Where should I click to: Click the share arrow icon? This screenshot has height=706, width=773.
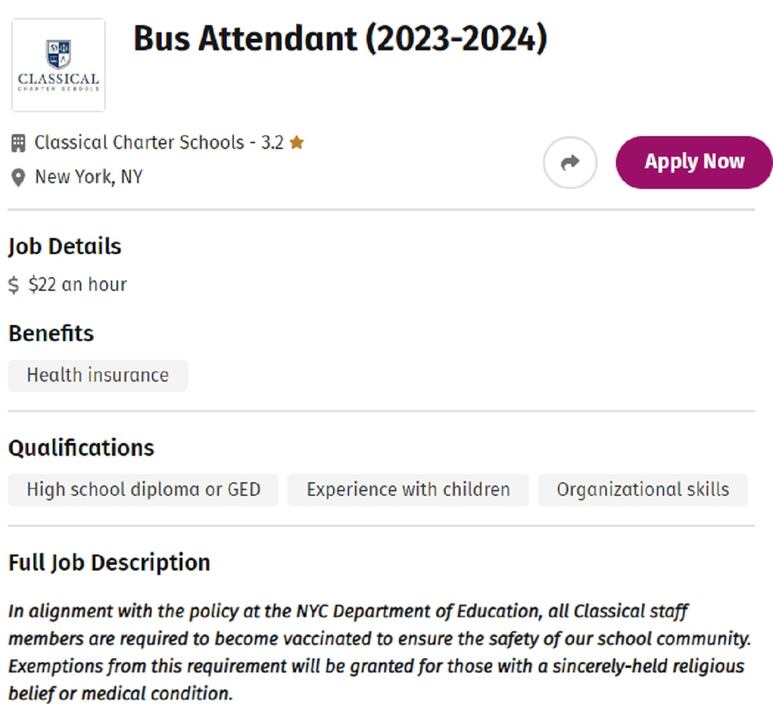click(570, 162)
